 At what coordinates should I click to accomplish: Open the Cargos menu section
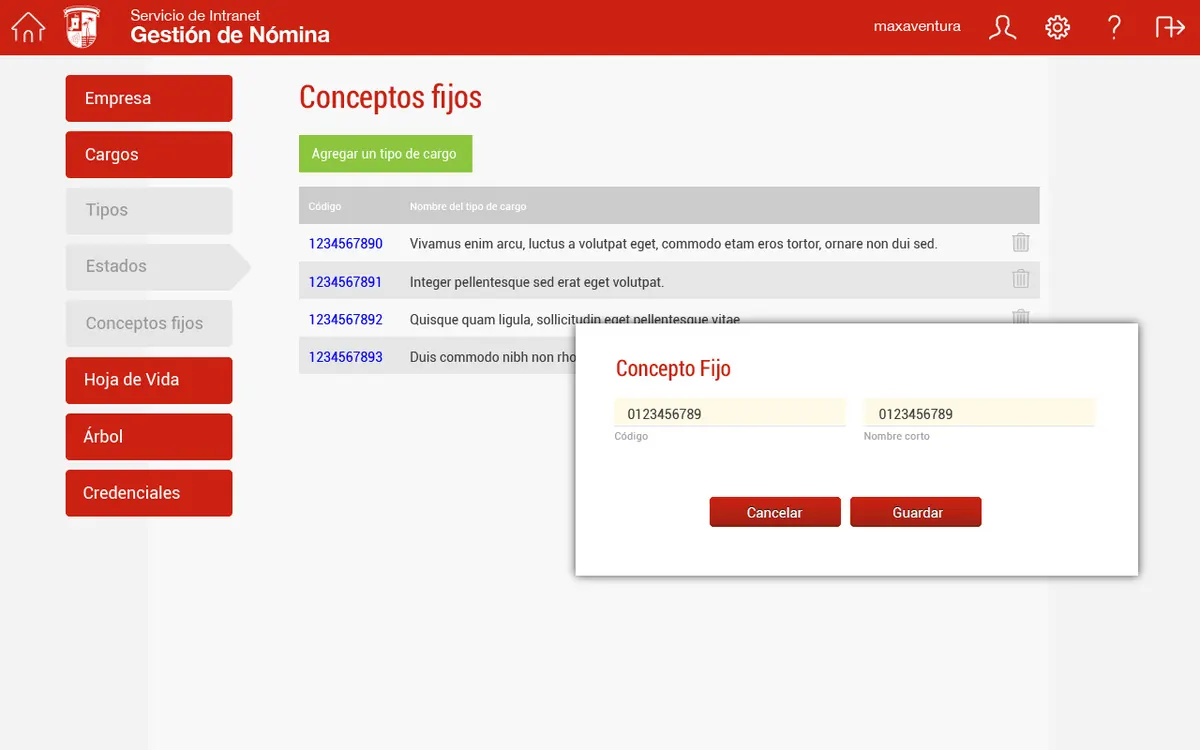149,154
